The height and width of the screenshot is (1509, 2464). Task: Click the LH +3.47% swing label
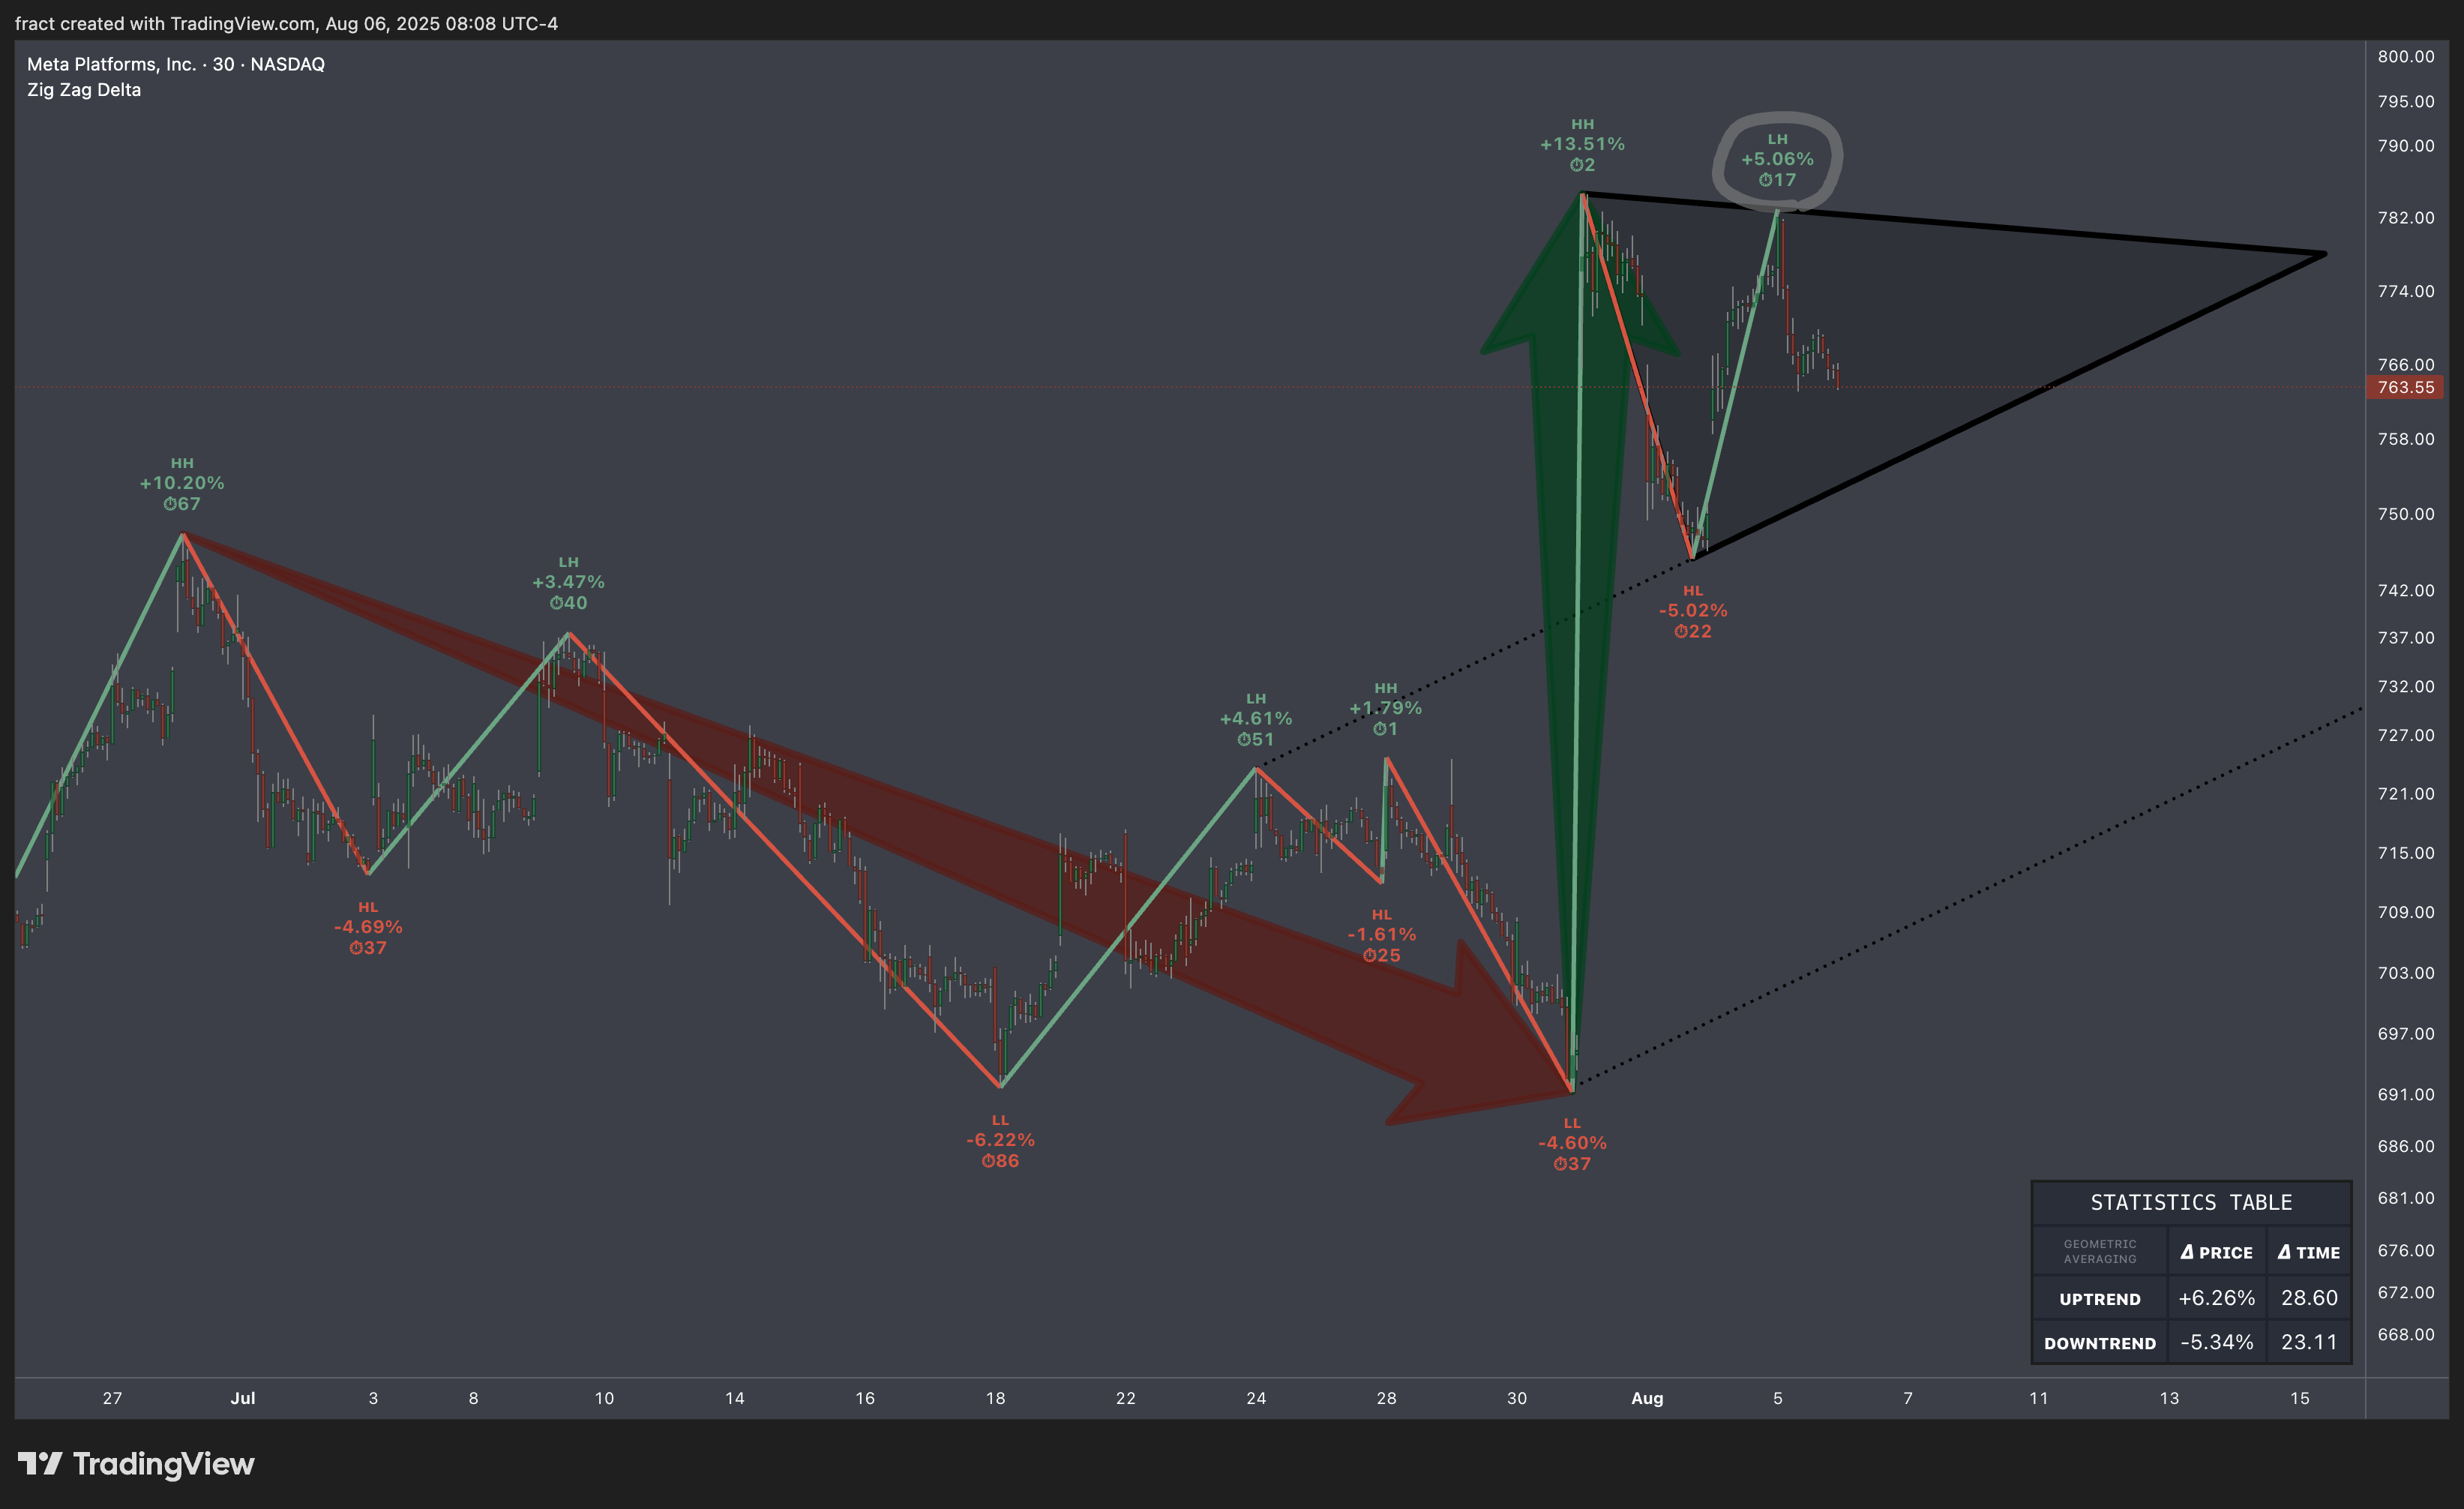[568, 583]
